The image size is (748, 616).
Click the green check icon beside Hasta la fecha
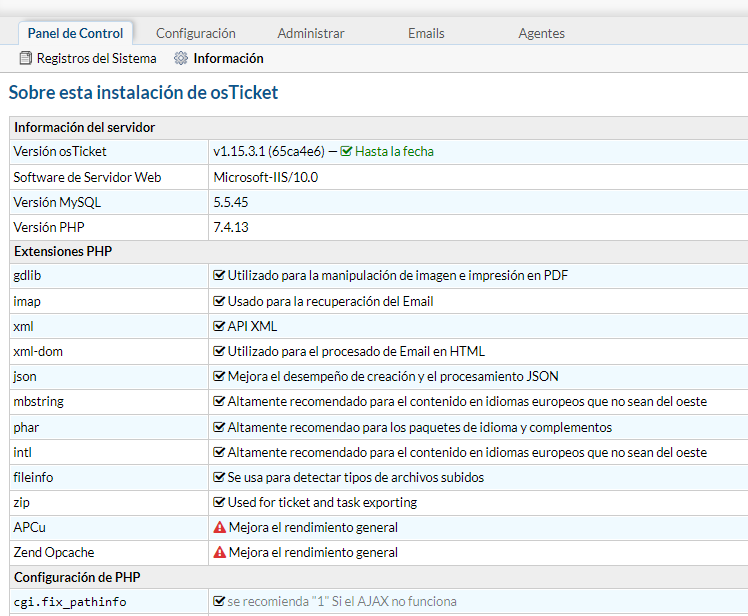coord(346,151)
